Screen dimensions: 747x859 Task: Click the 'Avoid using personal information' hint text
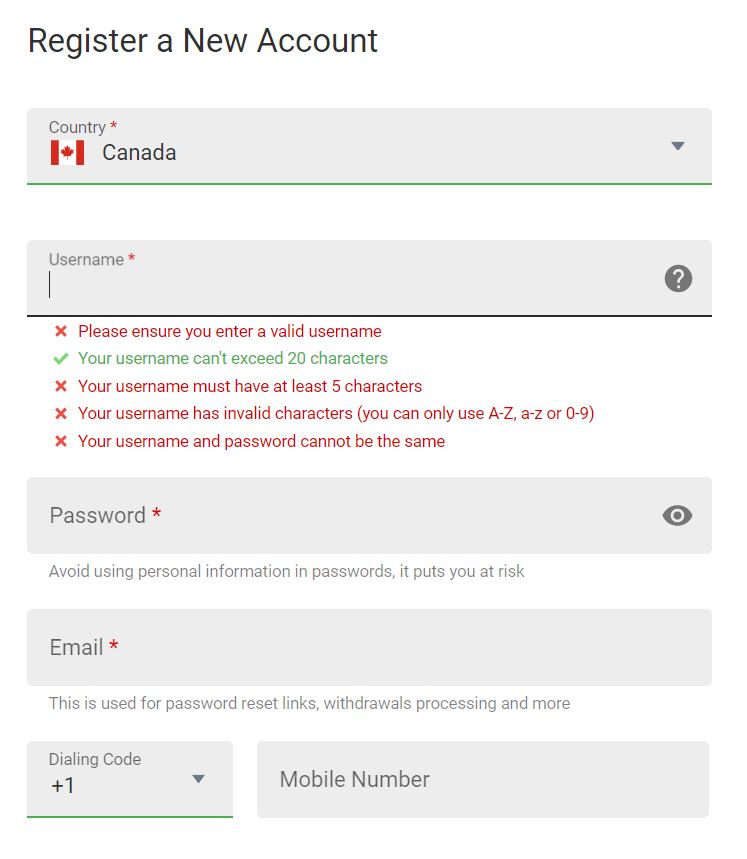[x=286, y=571]
